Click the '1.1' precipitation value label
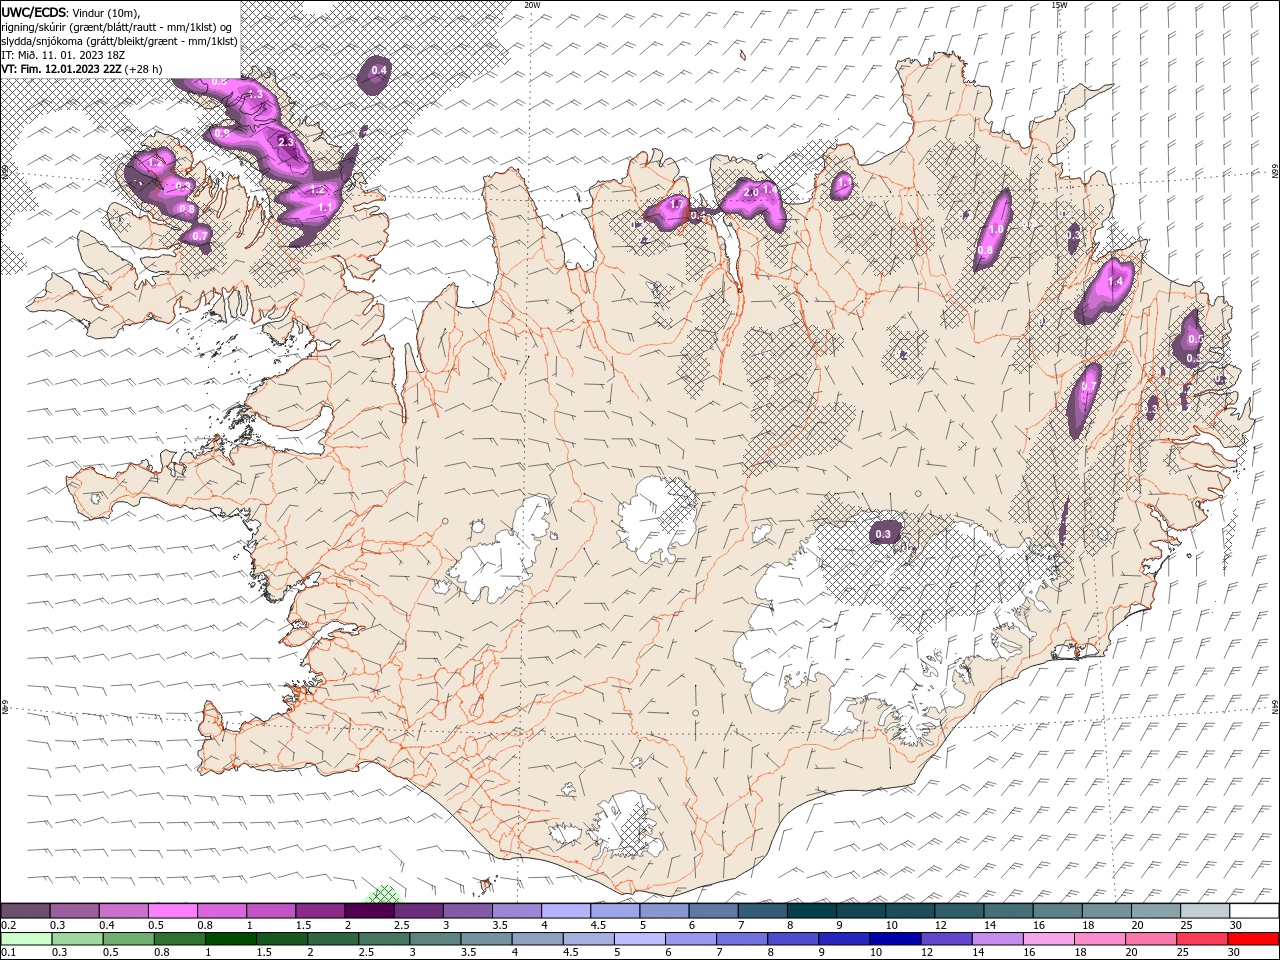The height and width of the screenshot is (960, 1280). coord(325,207)
